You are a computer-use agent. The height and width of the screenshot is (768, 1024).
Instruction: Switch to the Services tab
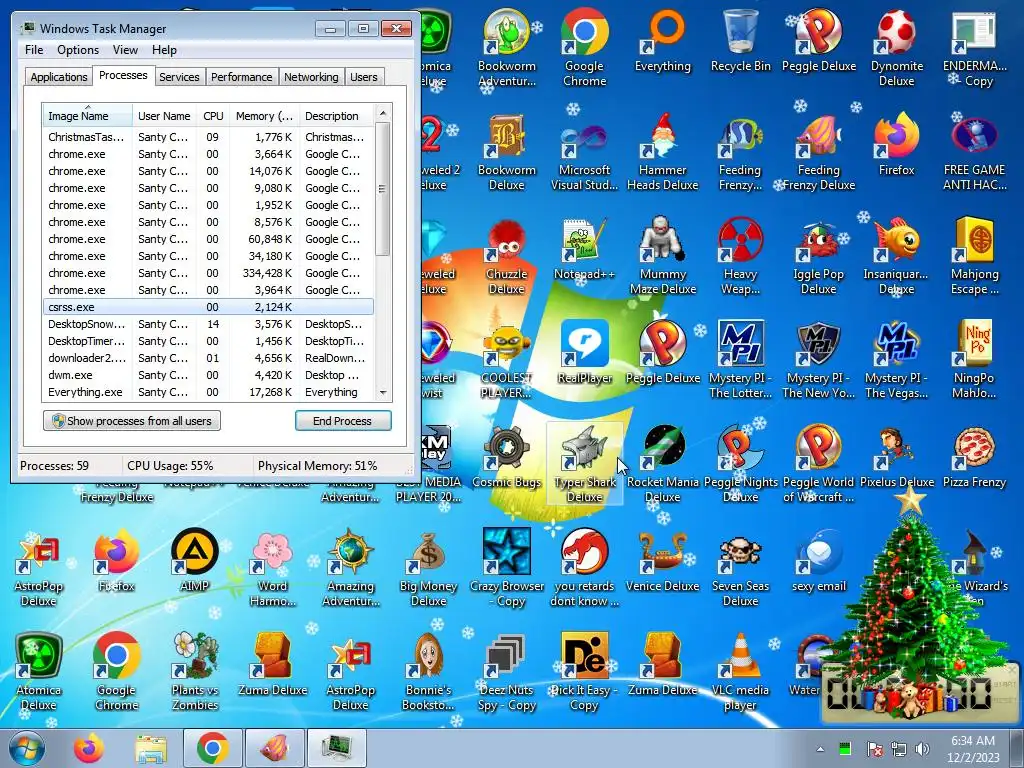pyautogui.click(x=179, y=77)
